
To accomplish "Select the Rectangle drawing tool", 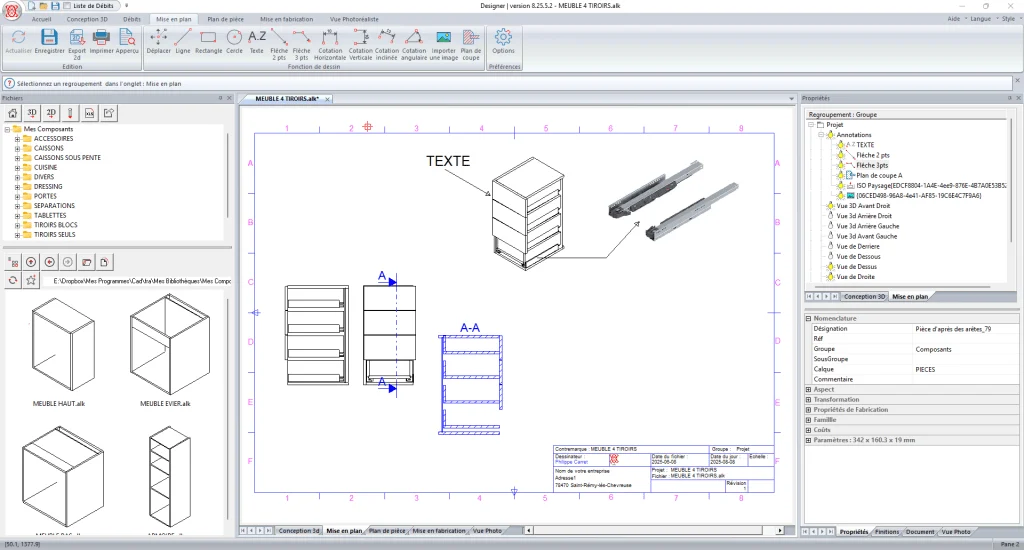I will click(x=208, y=42).
